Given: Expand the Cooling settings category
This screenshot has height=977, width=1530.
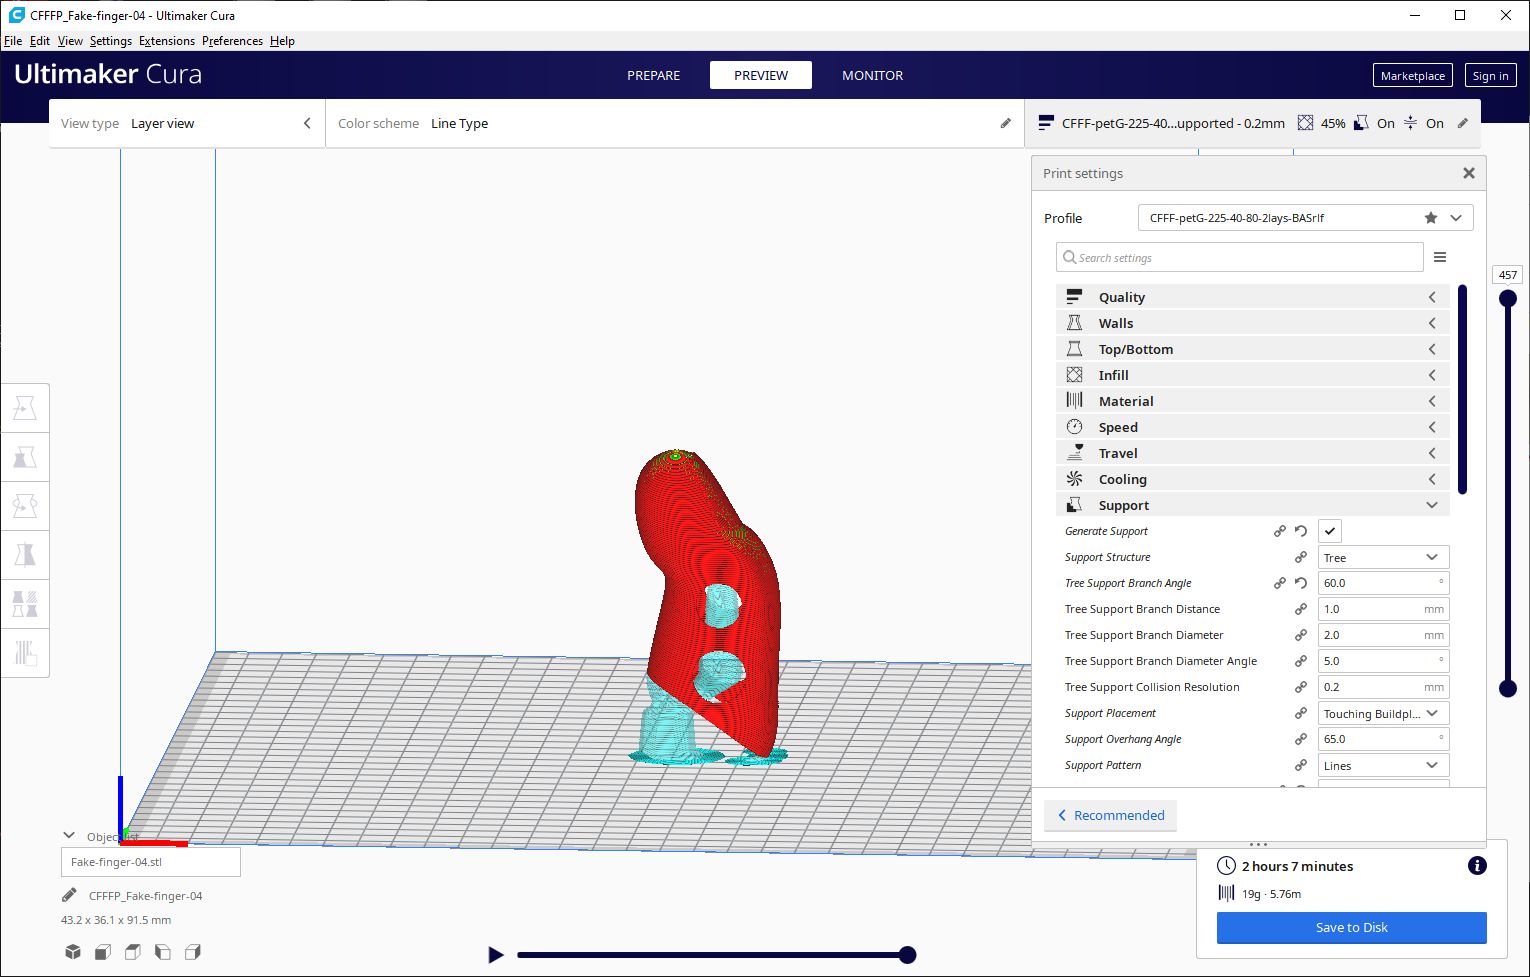Looking at the screenshot, I should click(x=1252, y=479).
